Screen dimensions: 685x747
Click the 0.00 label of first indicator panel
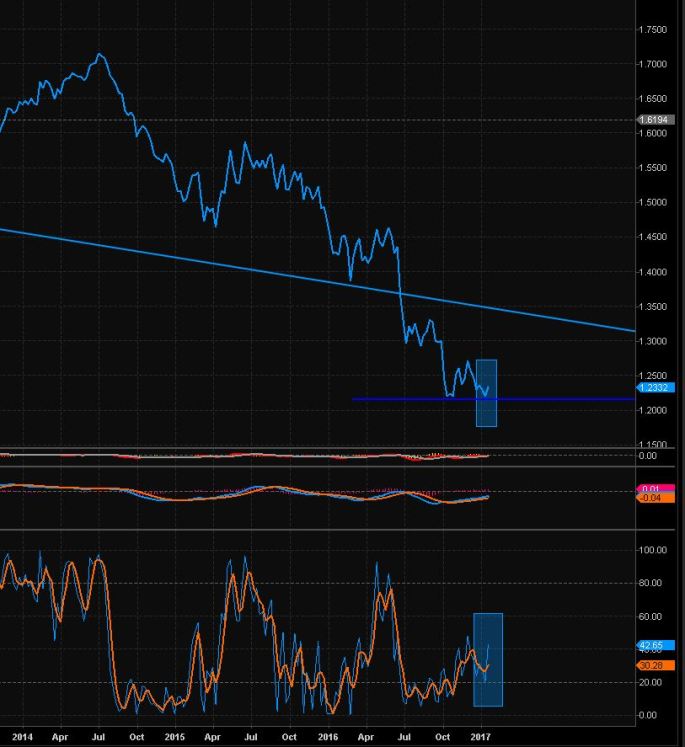[x=647, y=456]
